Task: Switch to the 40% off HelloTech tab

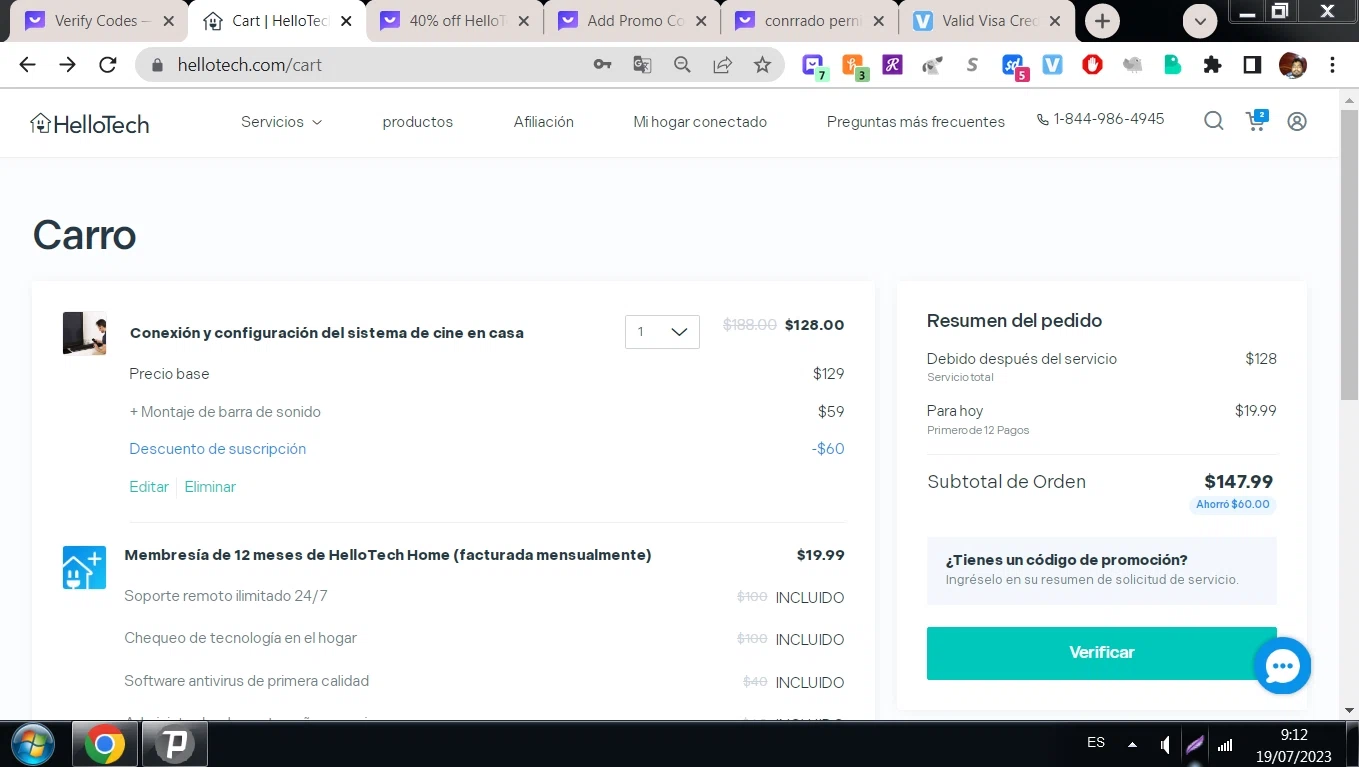Action: (x=455, y=20)
